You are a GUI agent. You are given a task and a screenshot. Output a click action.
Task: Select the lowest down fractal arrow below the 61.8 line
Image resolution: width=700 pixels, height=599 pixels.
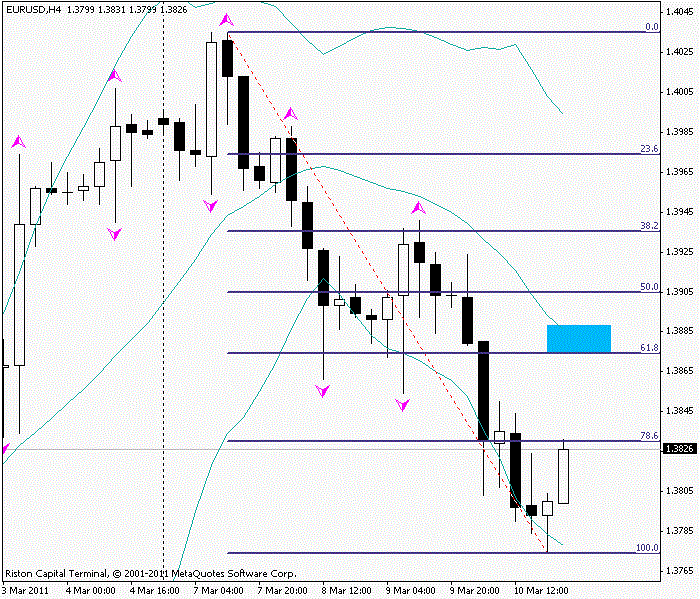click(402, 405)
